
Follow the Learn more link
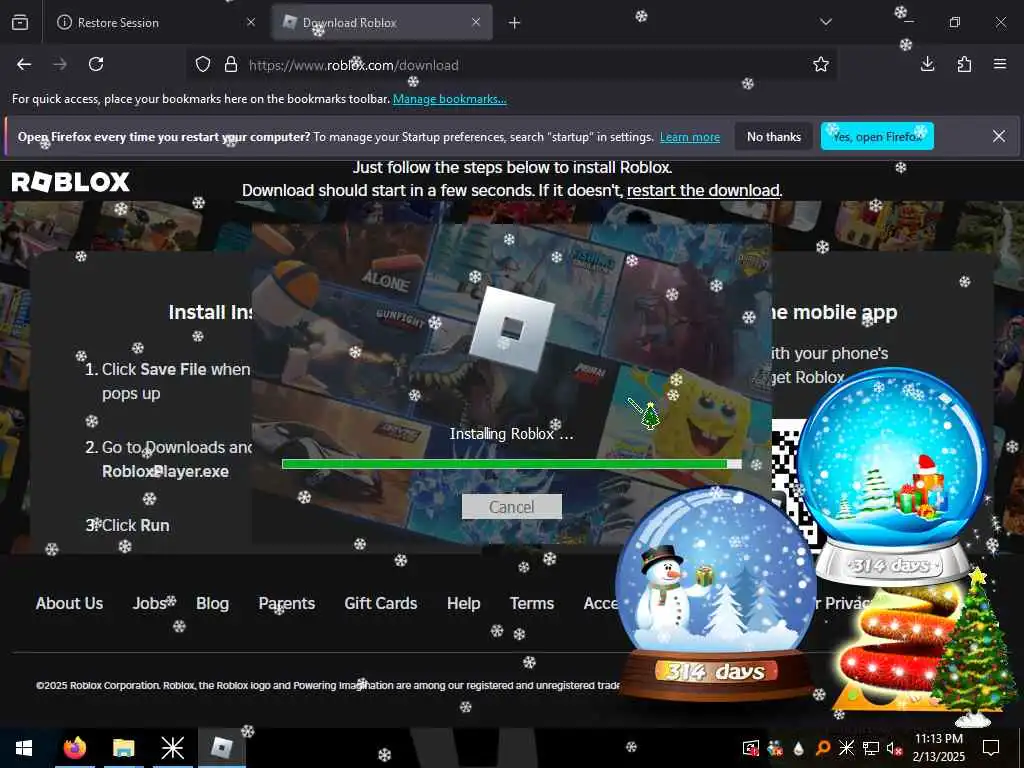pos(690,137)
